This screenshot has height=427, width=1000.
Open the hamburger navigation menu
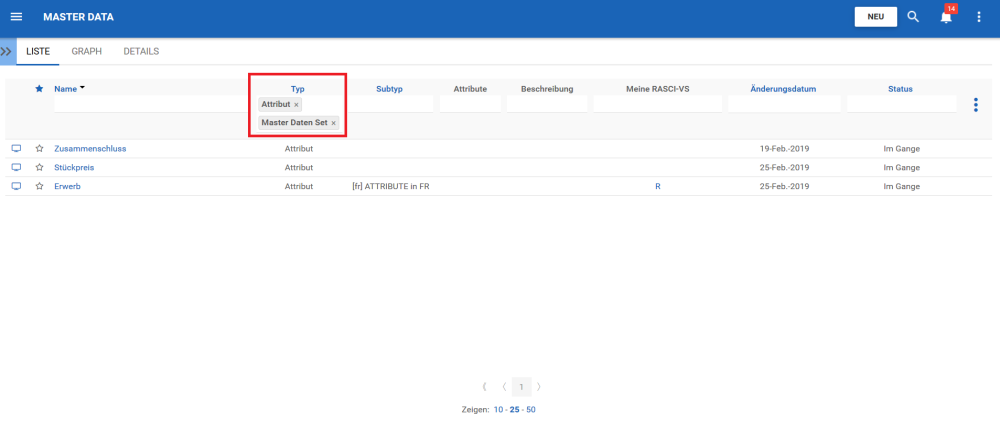pyautogui.click(x=17, y=17)
